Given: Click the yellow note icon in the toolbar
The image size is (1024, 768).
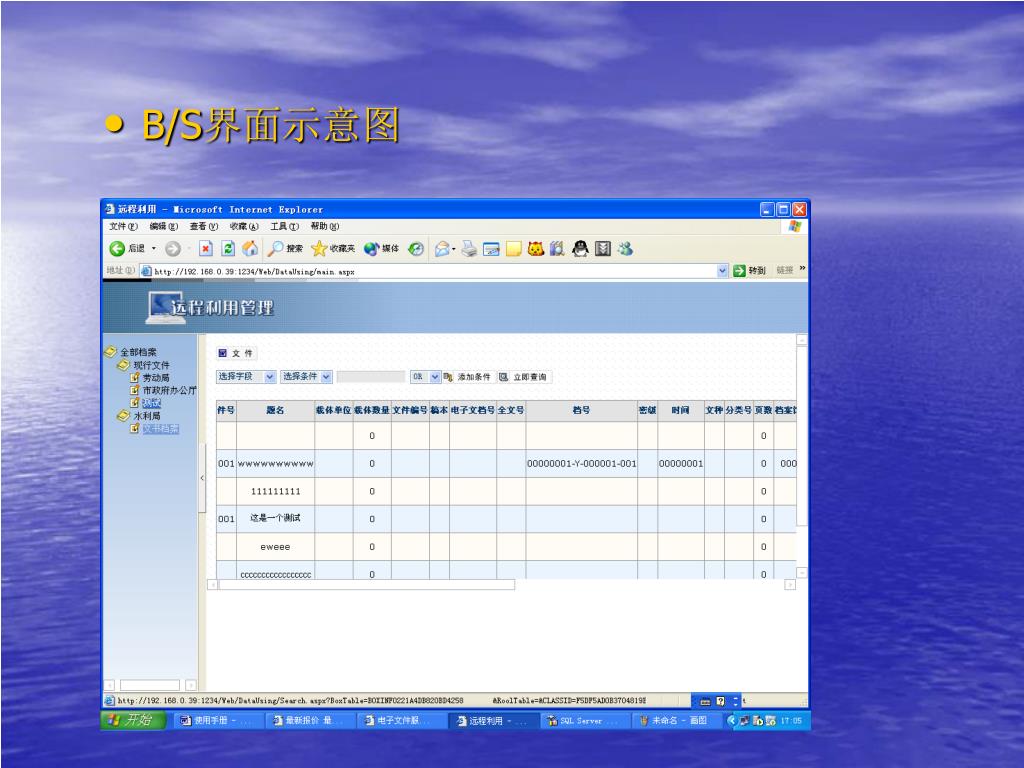Looking at the screenshot, I should 513,249.
